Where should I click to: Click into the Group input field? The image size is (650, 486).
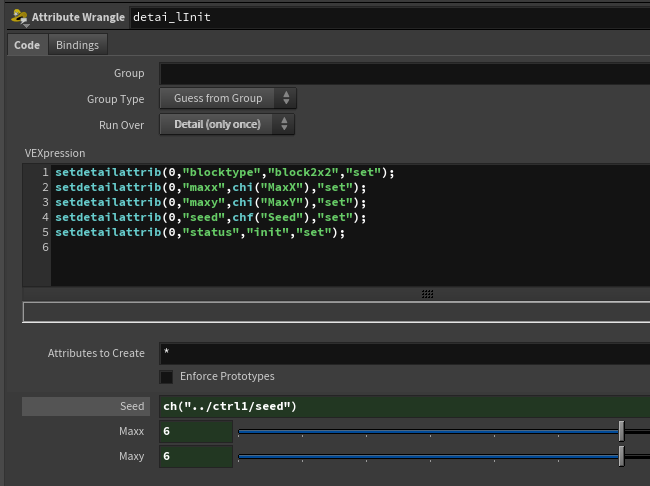click(x=405, y=74)
